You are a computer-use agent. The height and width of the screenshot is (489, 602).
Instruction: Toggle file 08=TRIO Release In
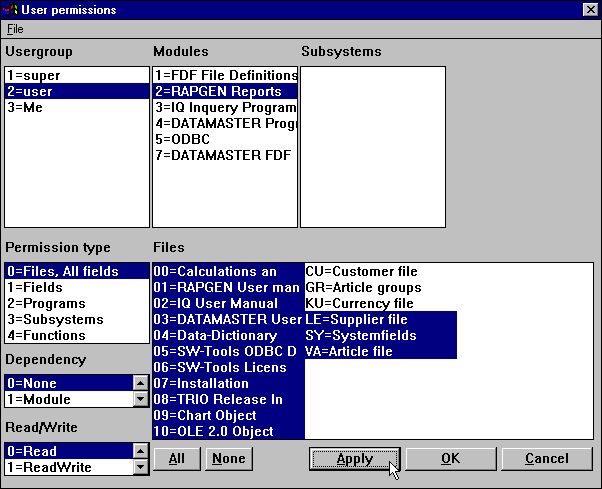click(x=228, y=399)
